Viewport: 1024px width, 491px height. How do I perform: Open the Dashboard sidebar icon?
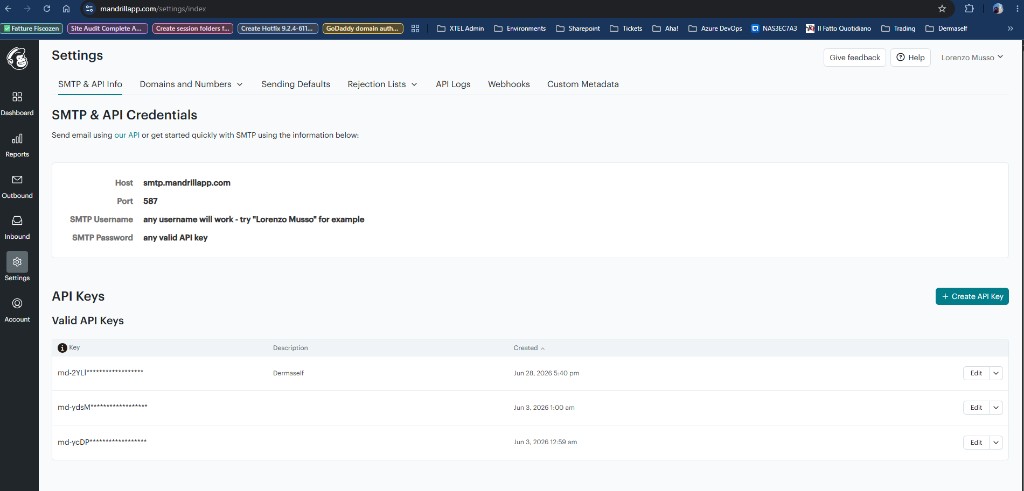tap(17, 97)
